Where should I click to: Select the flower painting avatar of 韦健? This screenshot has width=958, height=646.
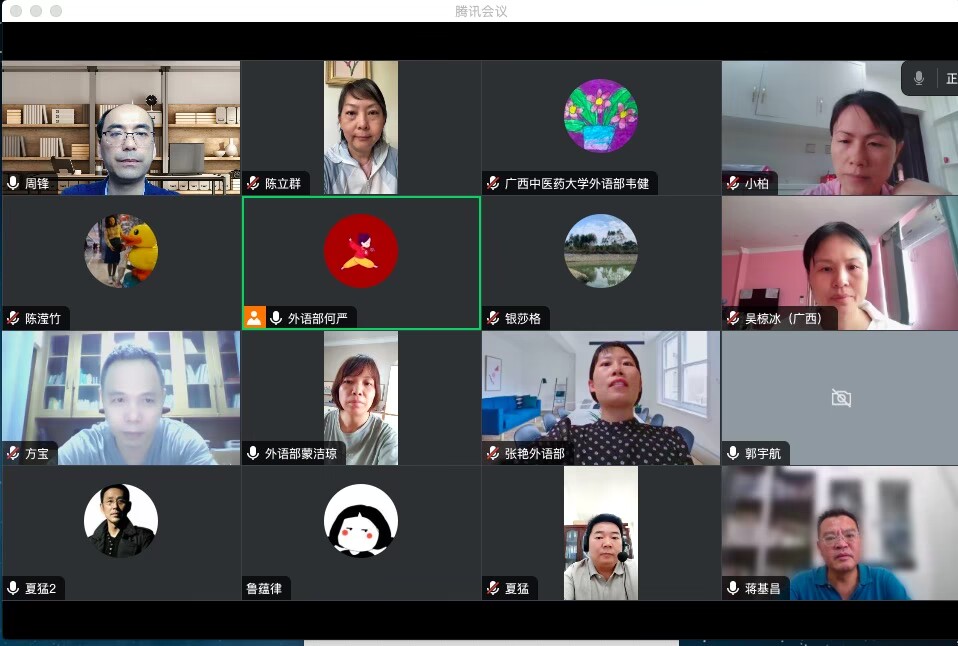coord(601,116)
